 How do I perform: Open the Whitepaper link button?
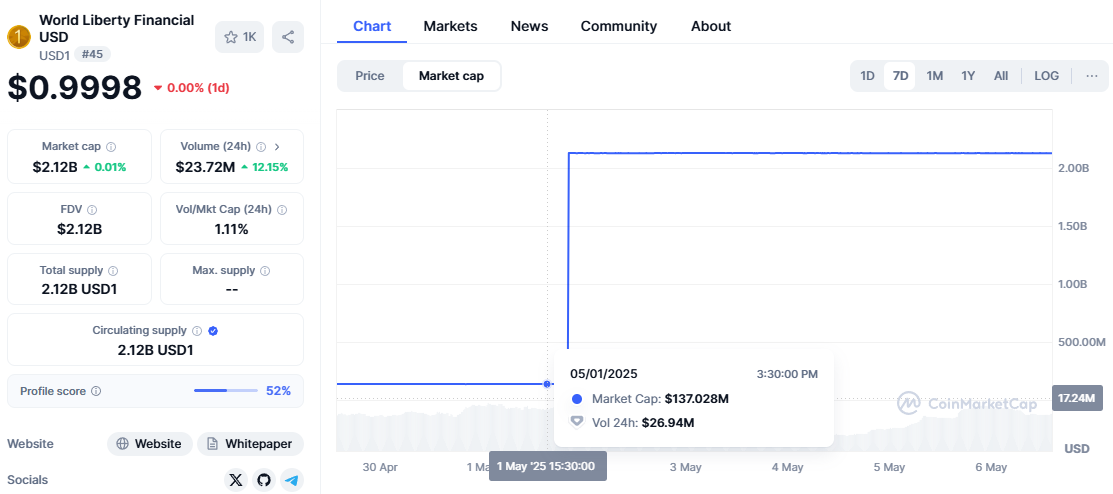[x=251, y=444]
